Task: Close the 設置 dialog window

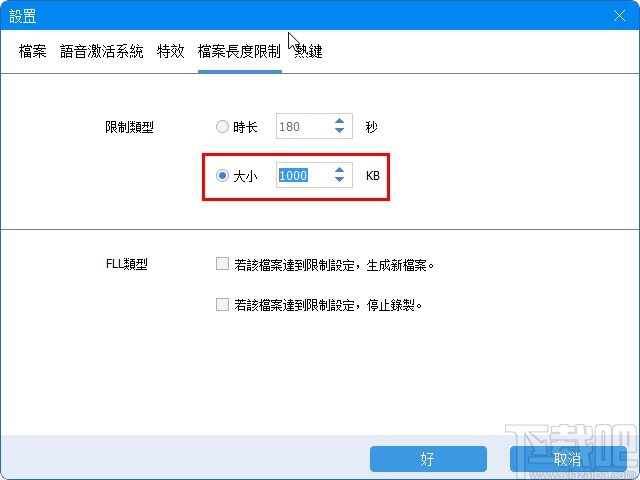Action: (x=619, y=16)
